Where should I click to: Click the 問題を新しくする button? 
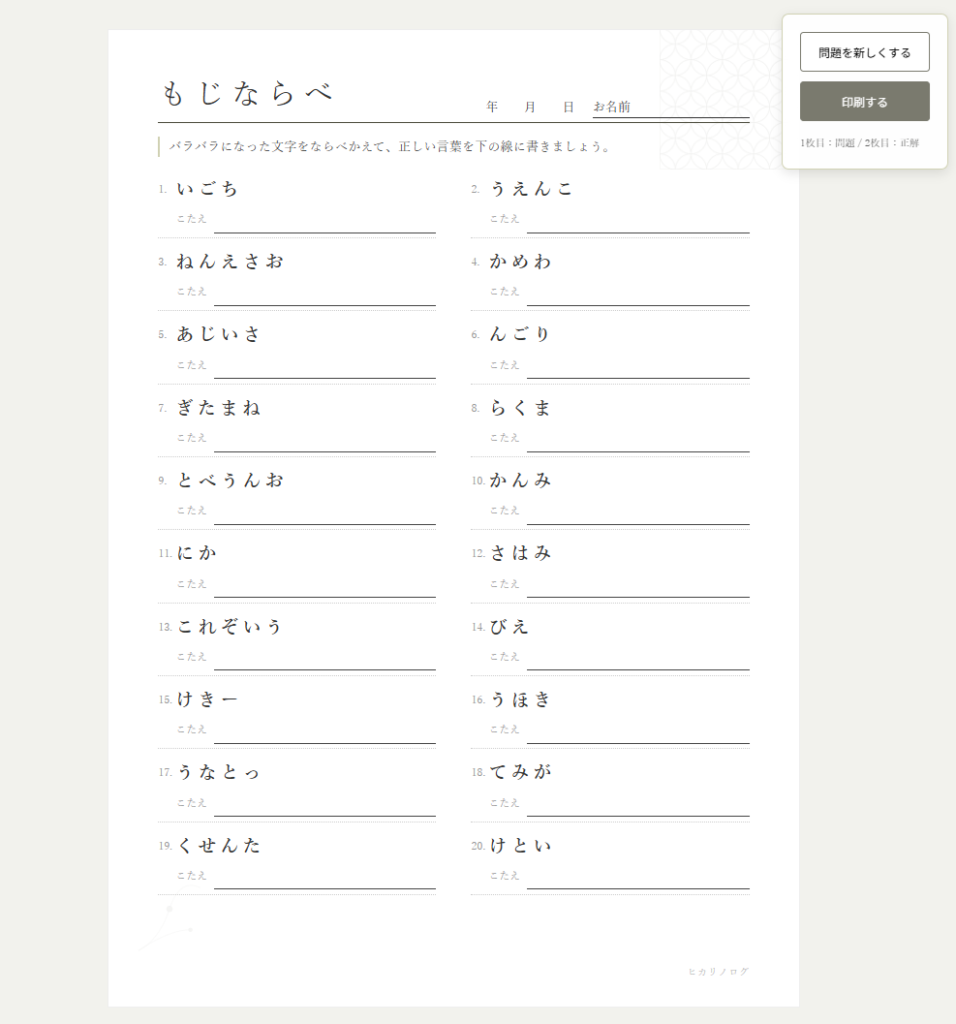864,52
